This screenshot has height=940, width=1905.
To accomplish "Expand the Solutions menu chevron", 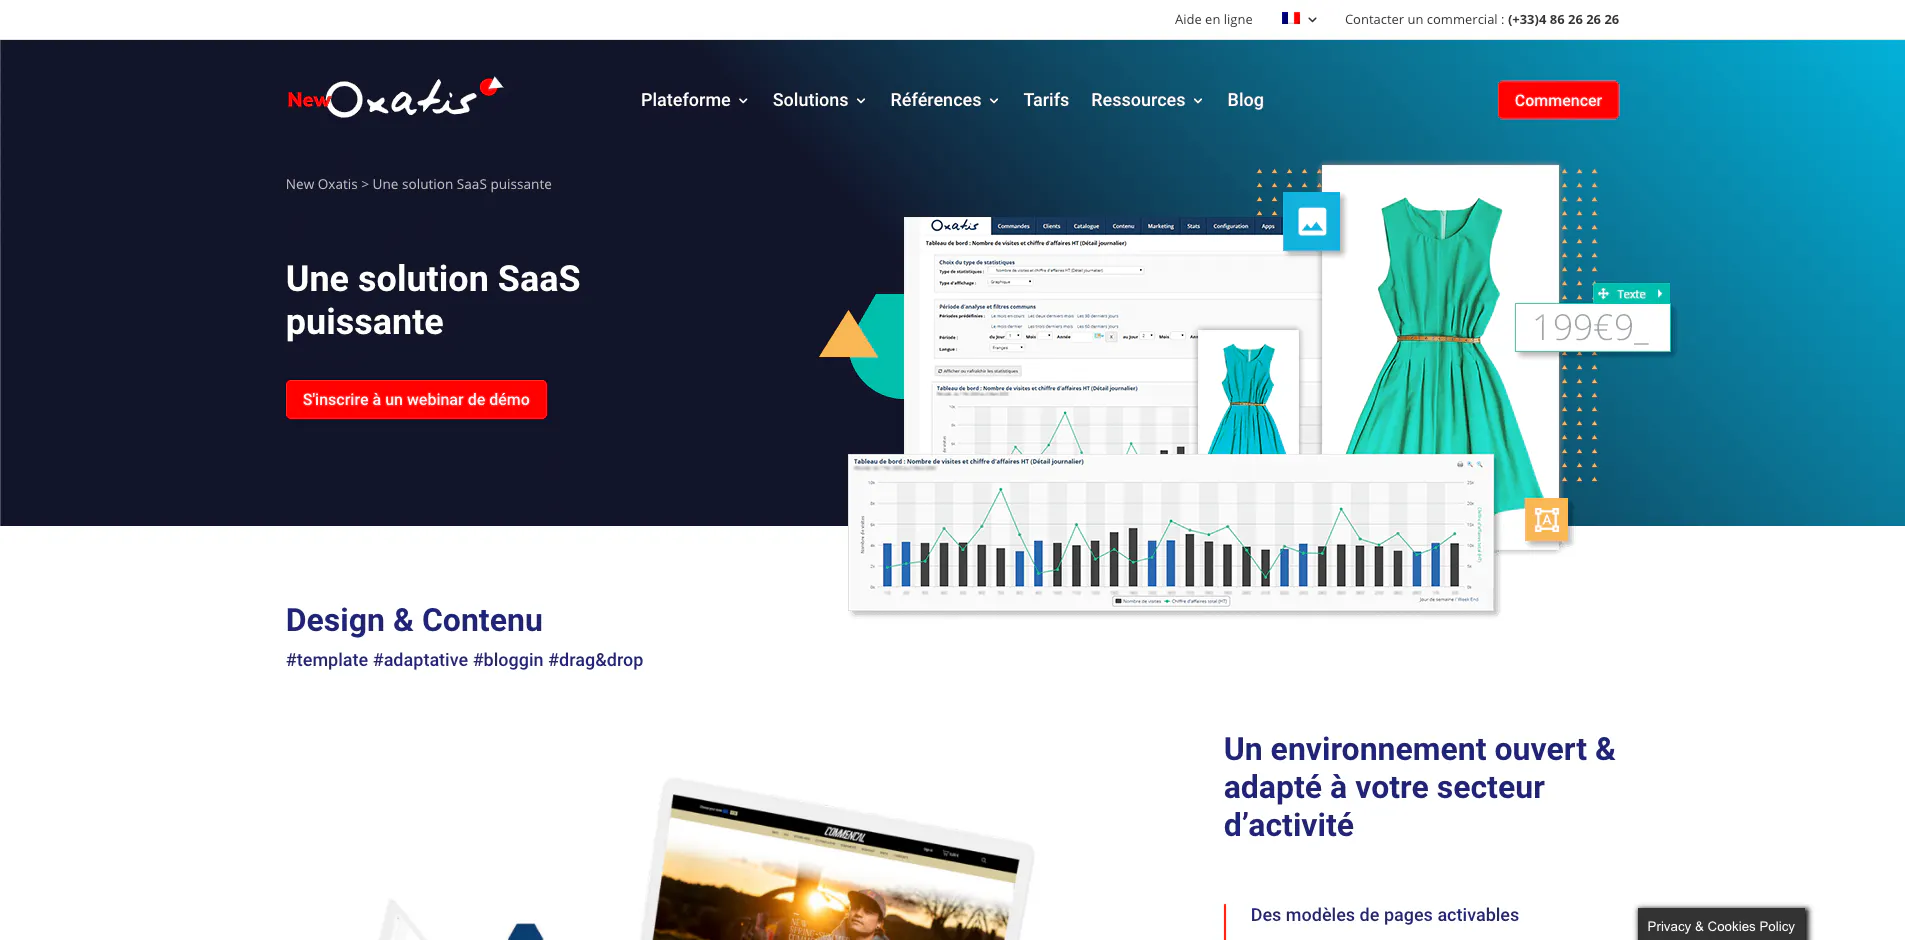I will tap(861, 101).
